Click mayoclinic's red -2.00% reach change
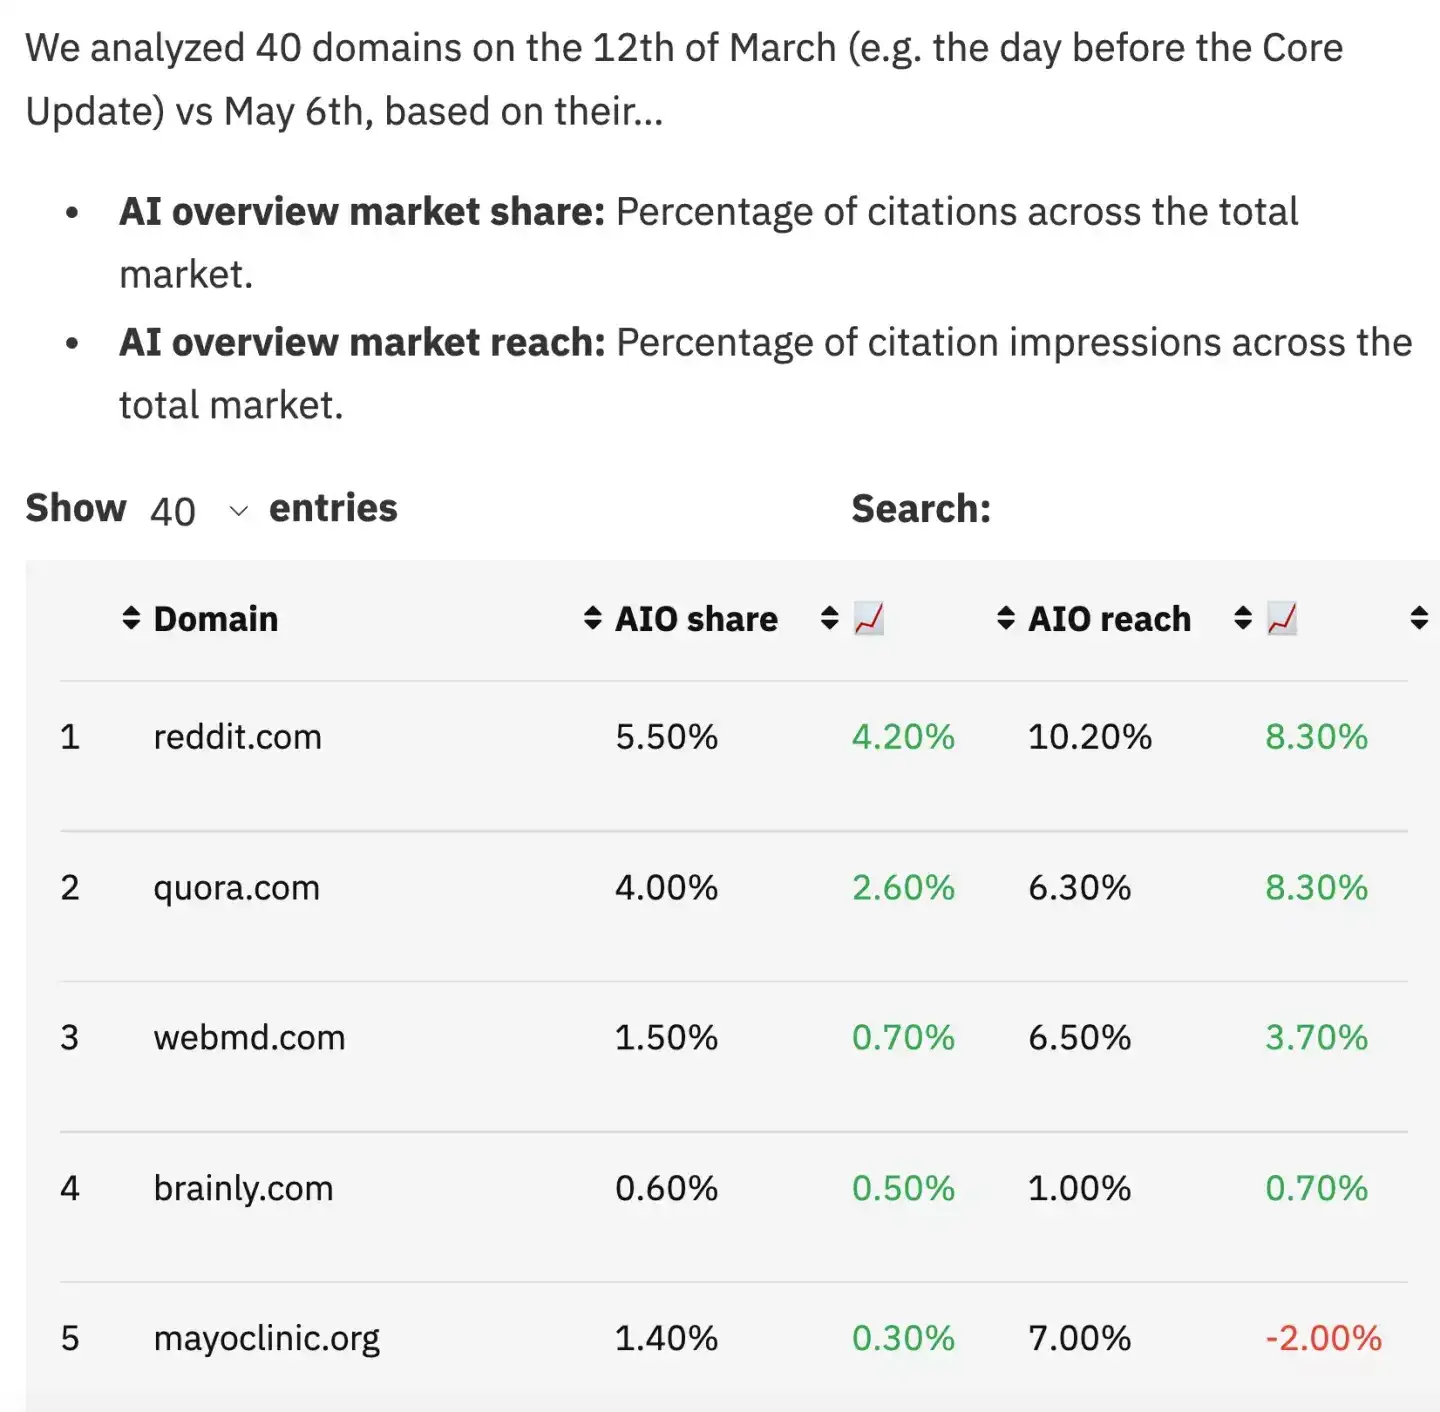 point(1323,1338)
